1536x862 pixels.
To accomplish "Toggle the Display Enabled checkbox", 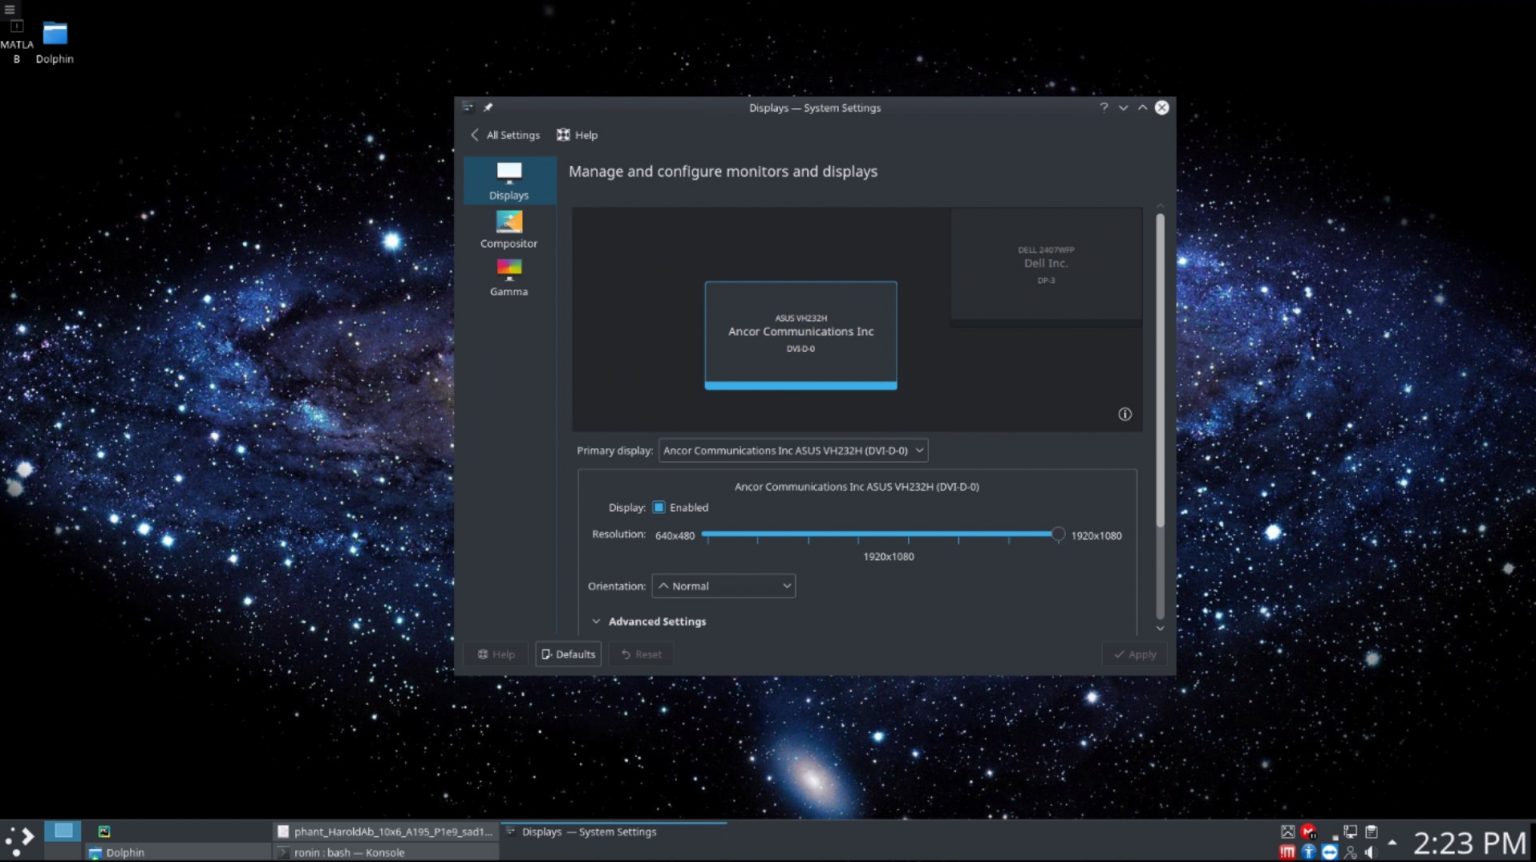I will click(x=659, y=508).
